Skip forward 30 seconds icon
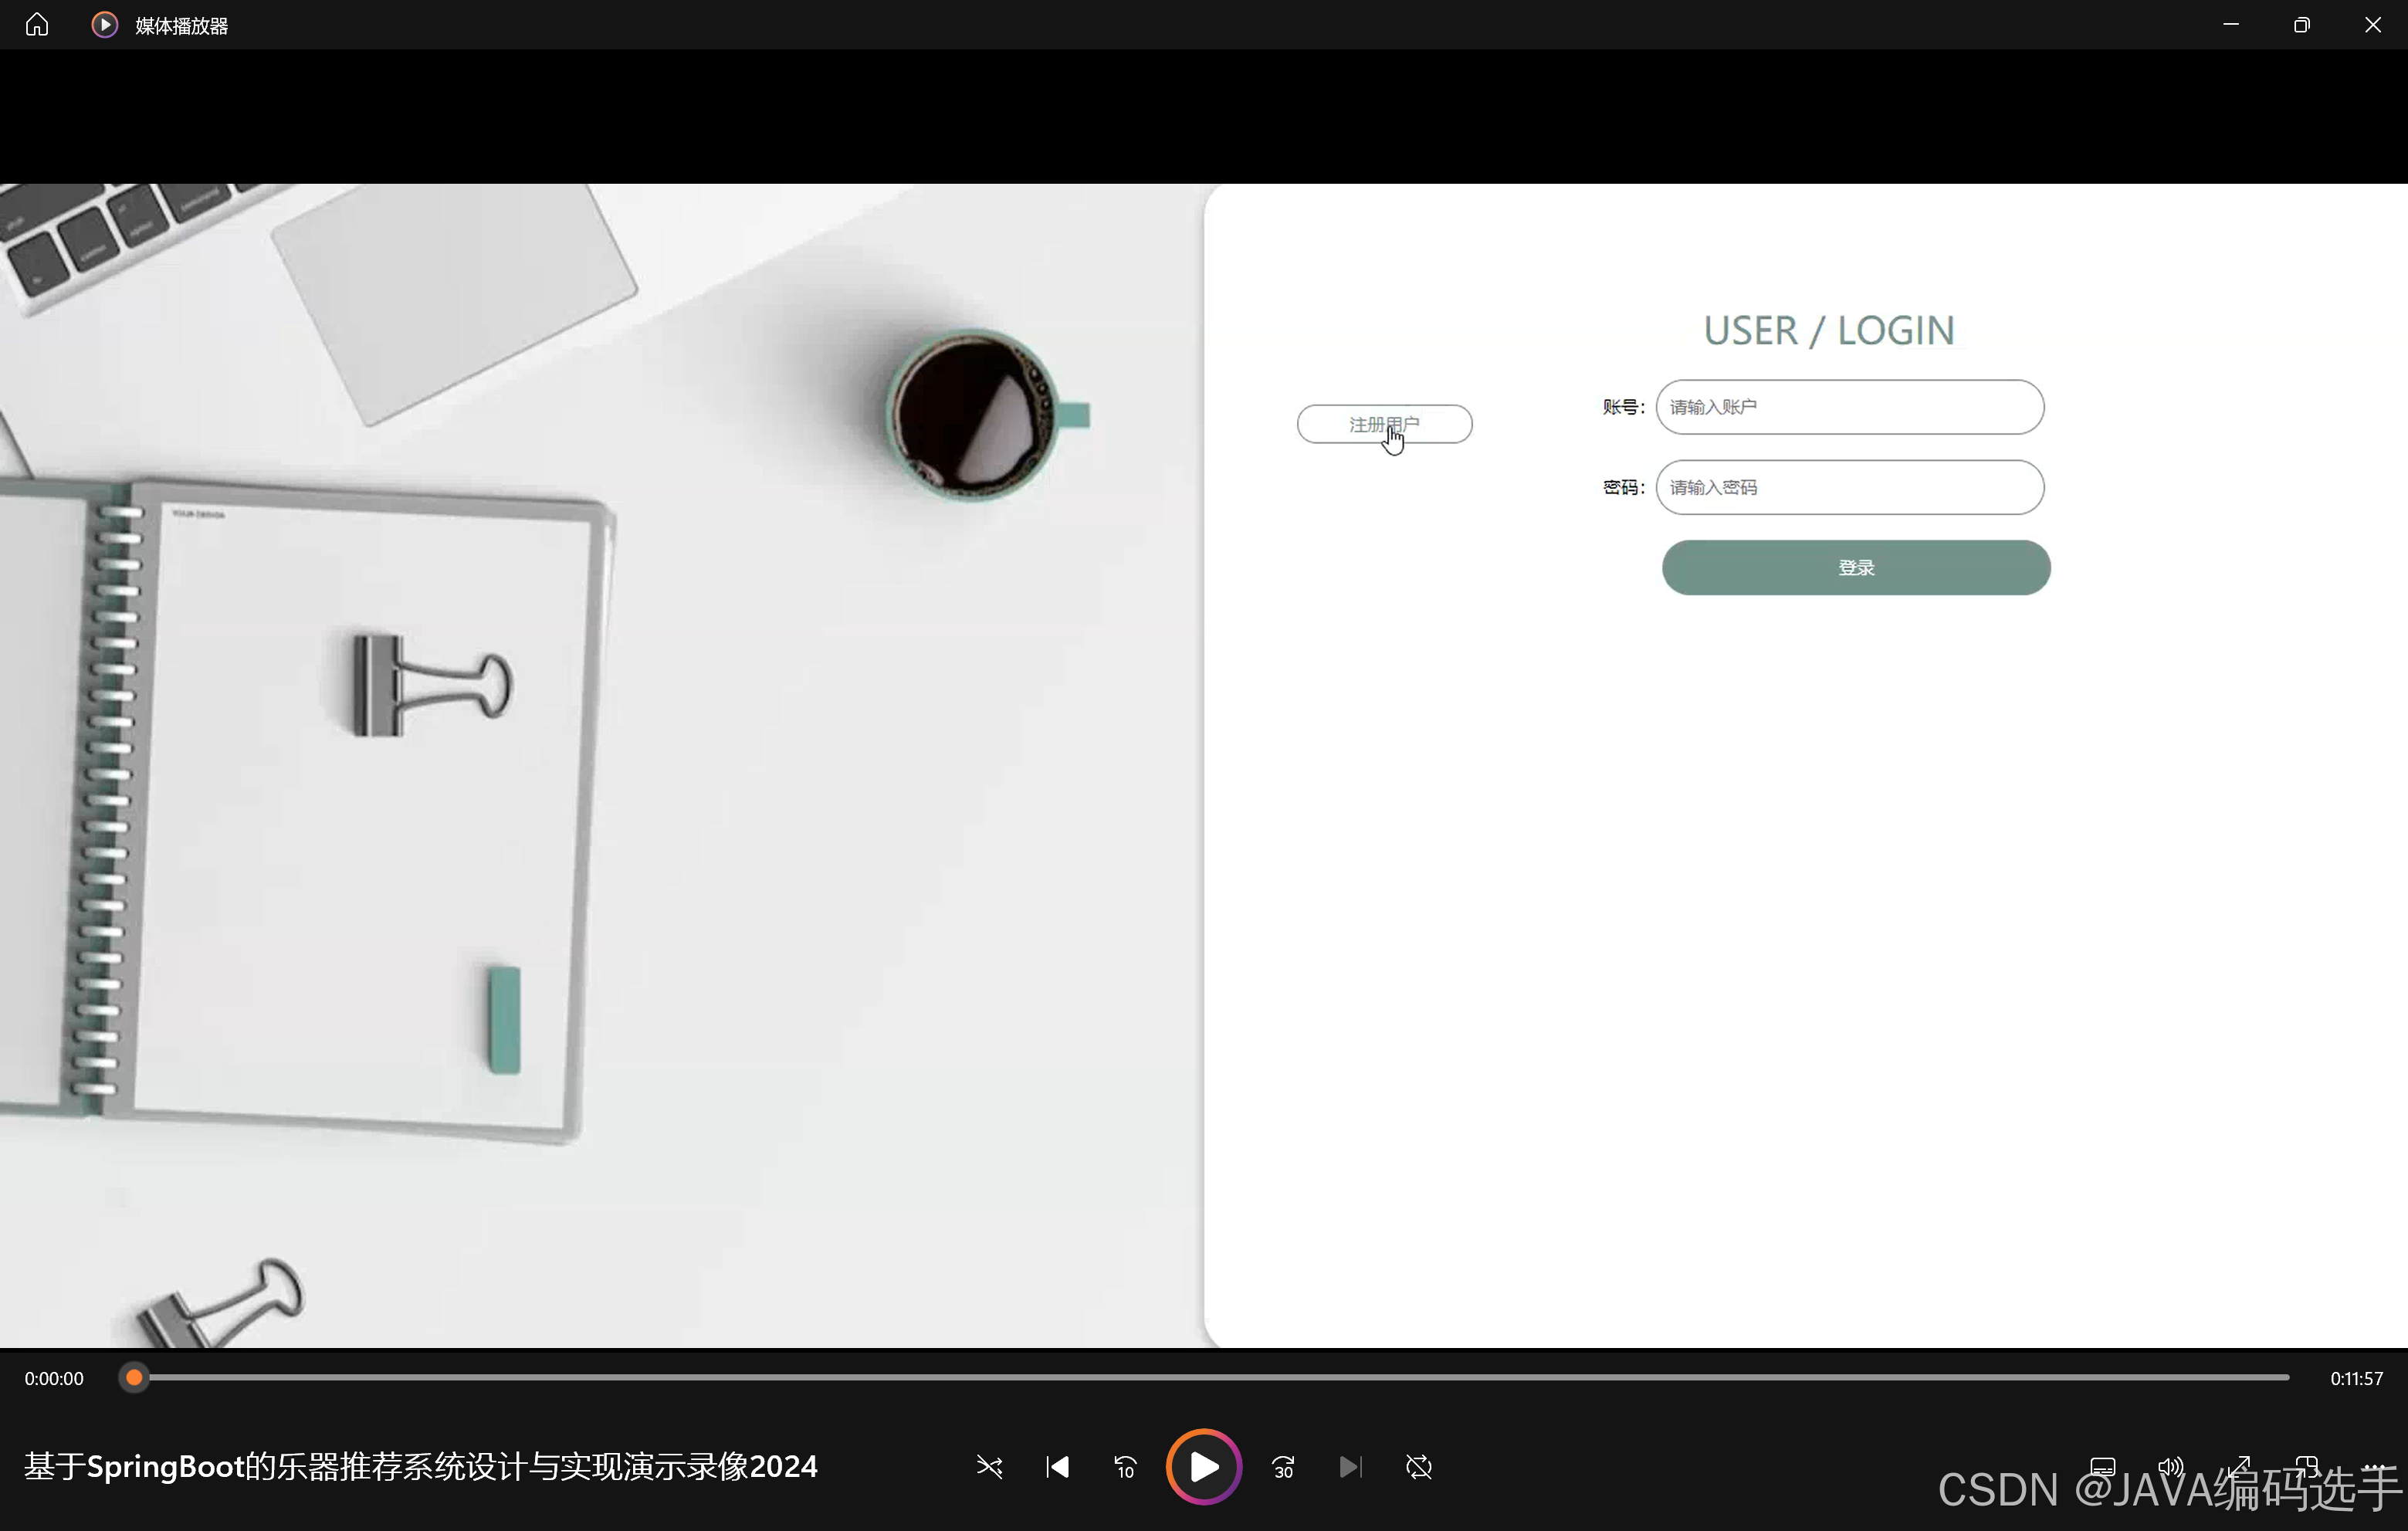Viewport: 2408px width, 1531px height. click(x=1283, y=1467)
